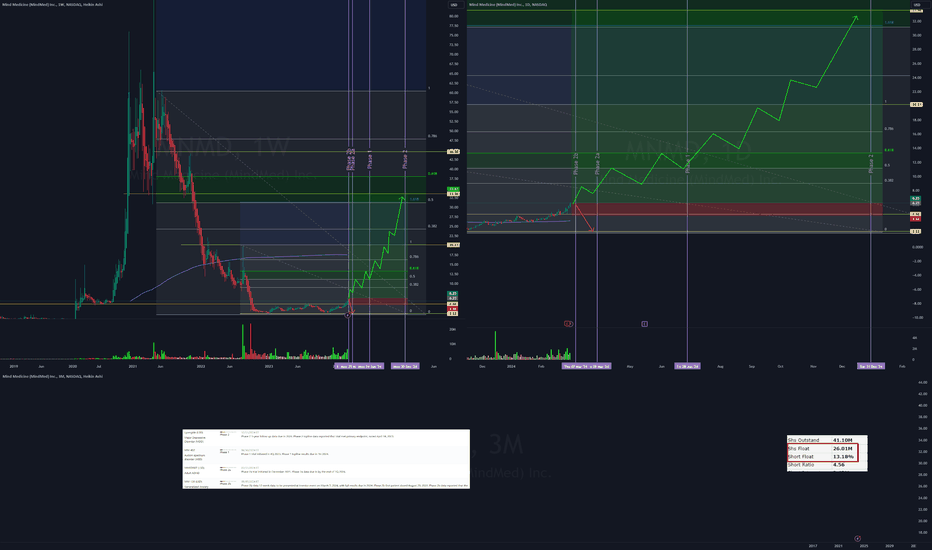Click the 31 Dec '24 date label on daily axis
Image resolution: width=932 pixels, height=550 pixels.
tap(871, 366)
